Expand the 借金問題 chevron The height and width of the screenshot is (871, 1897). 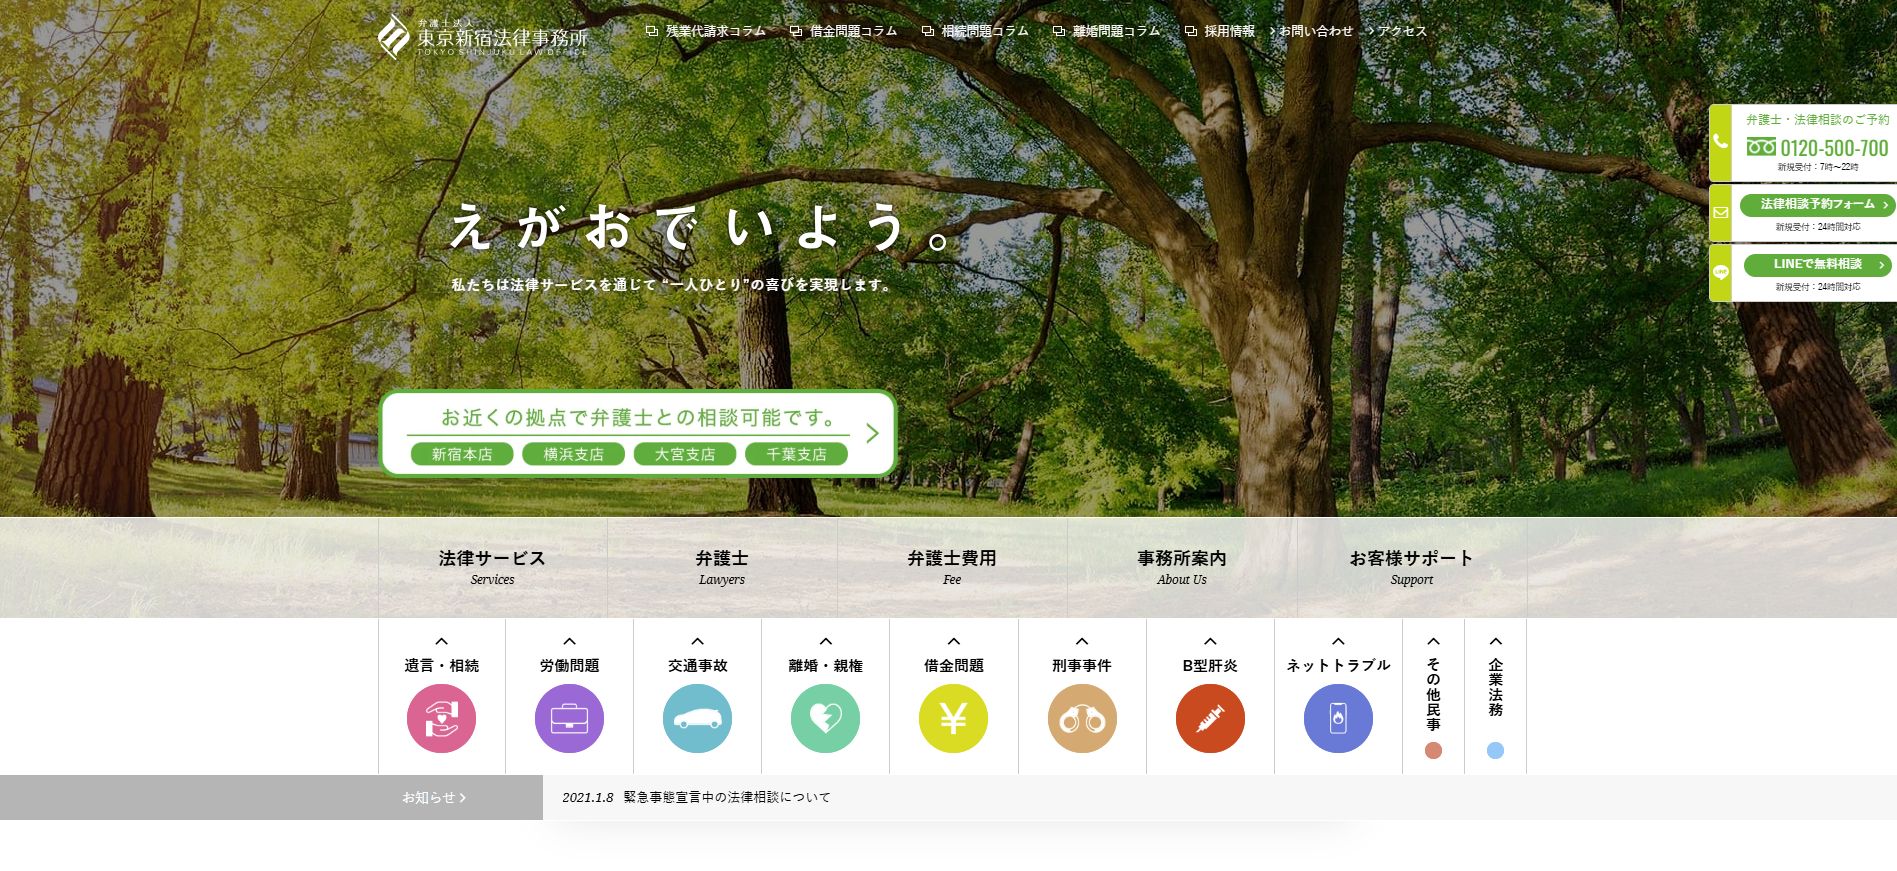pos(953,641)
